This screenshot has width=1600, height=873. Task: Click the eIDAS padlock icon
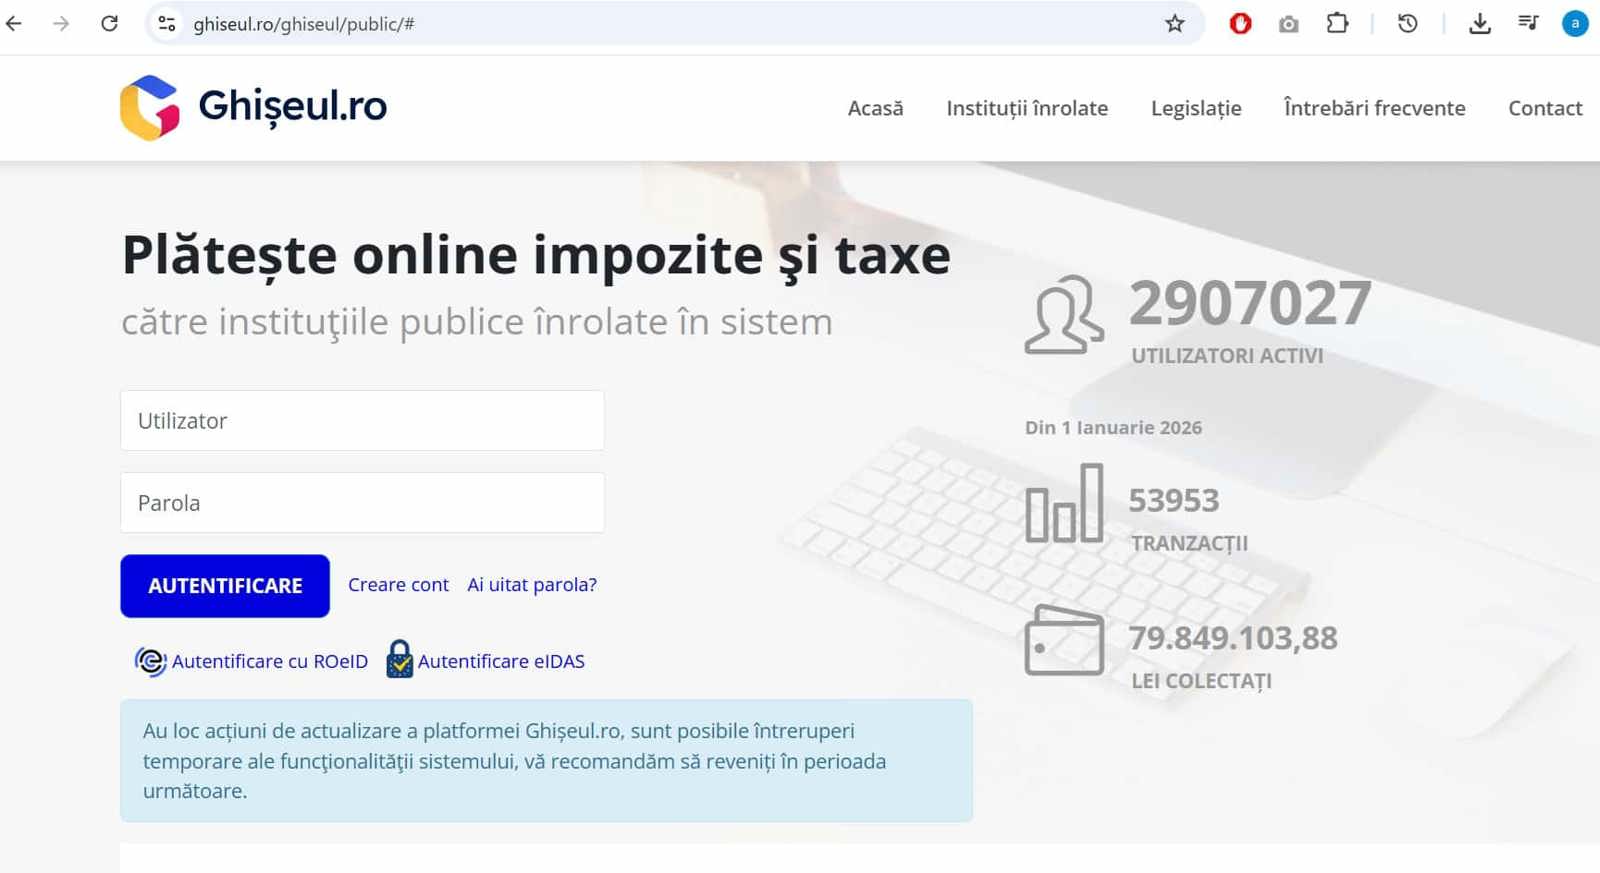coord(399,659)
